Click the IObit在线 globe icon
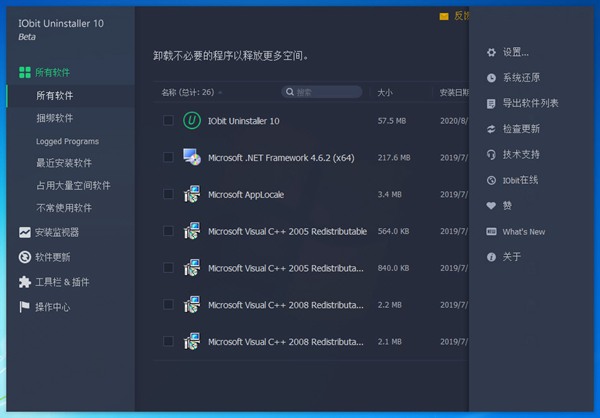Image resolution: width=600 pixels, height=418 pixels. [x=491, y=180]
